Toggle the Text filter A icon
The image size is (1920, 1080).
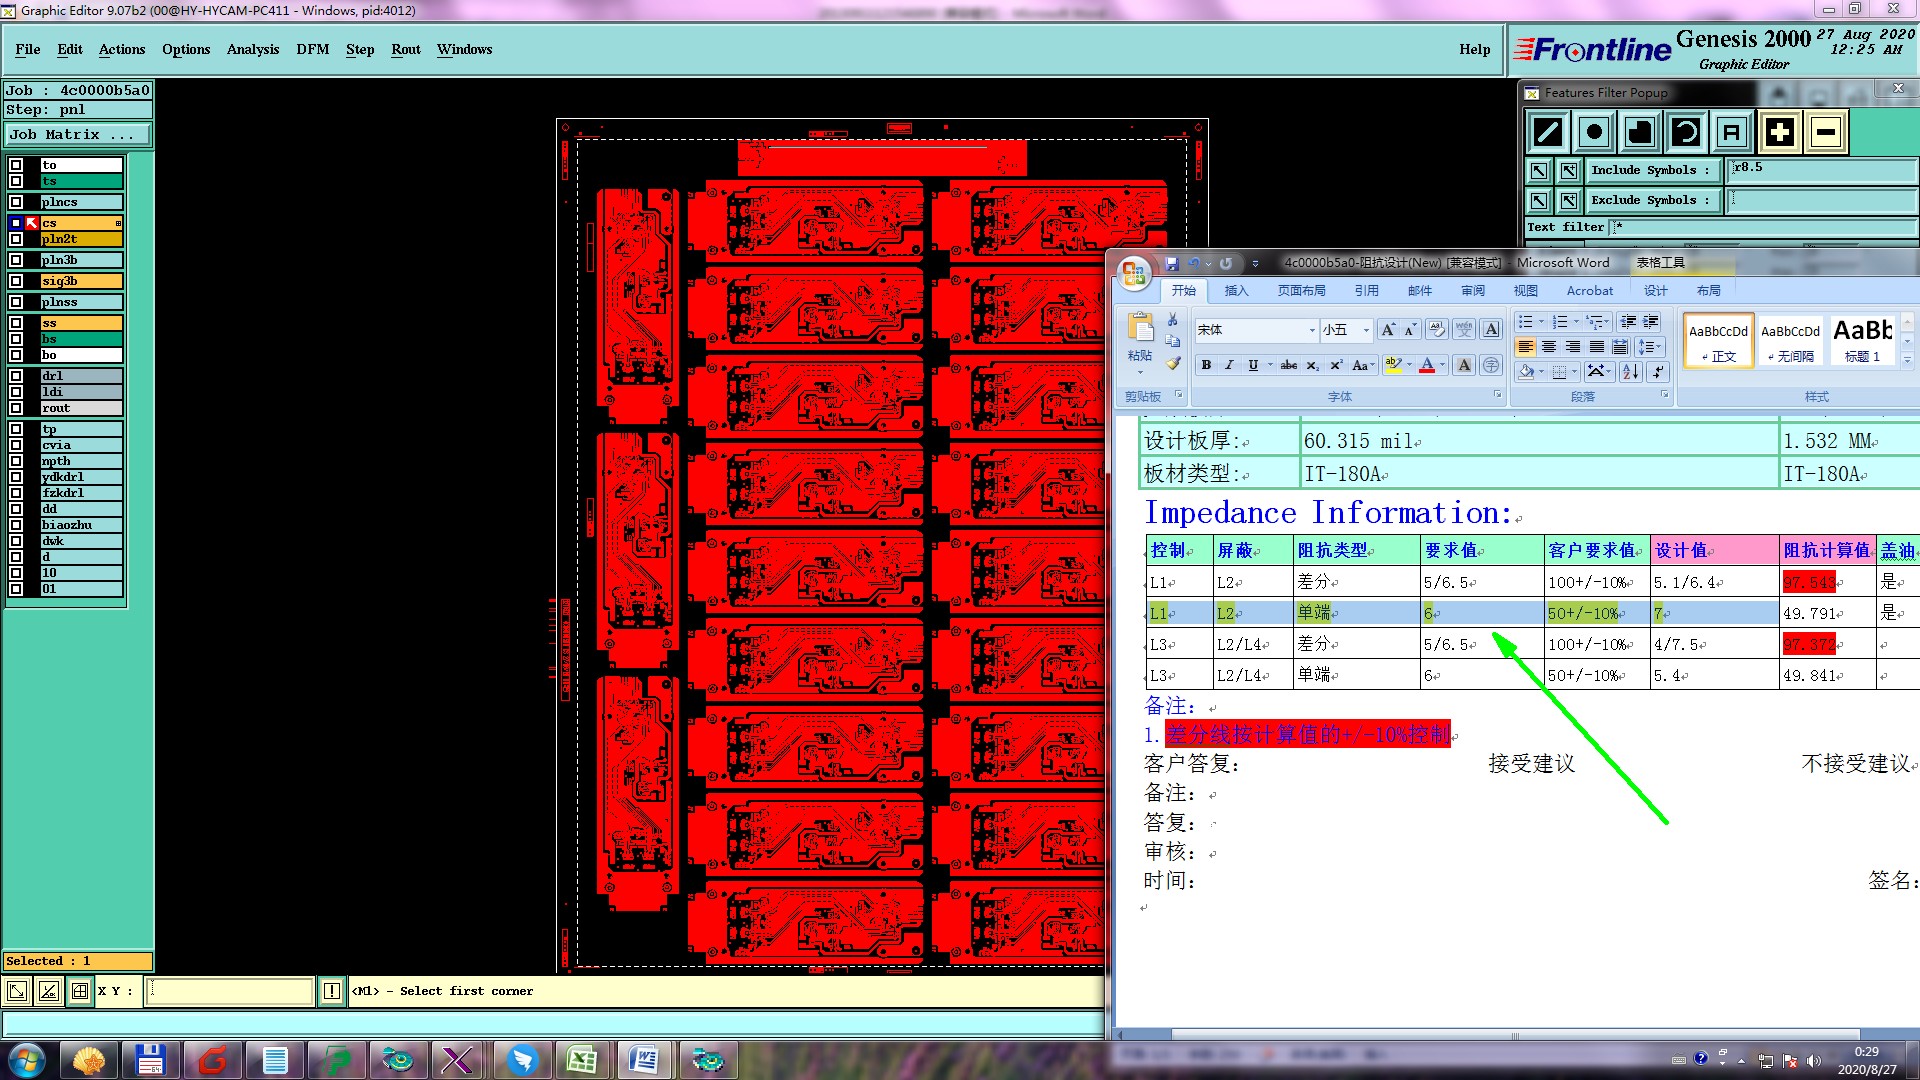tap(1732, 132)
